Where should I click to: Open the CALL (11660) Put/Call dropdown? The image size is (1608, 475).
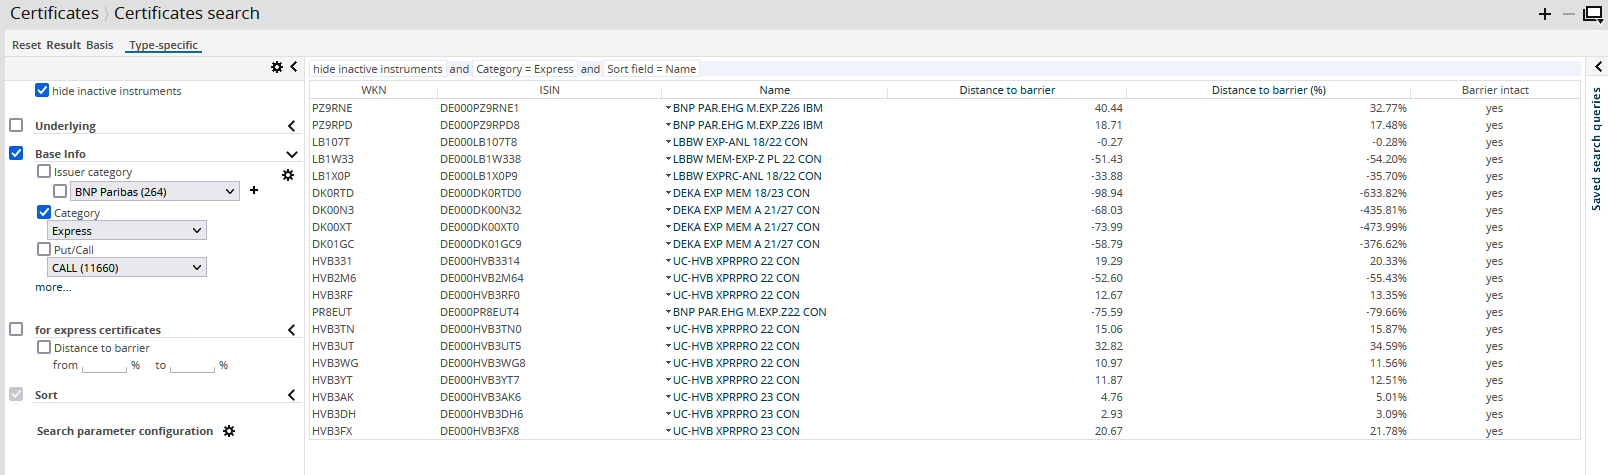click(x=127, y=268)
